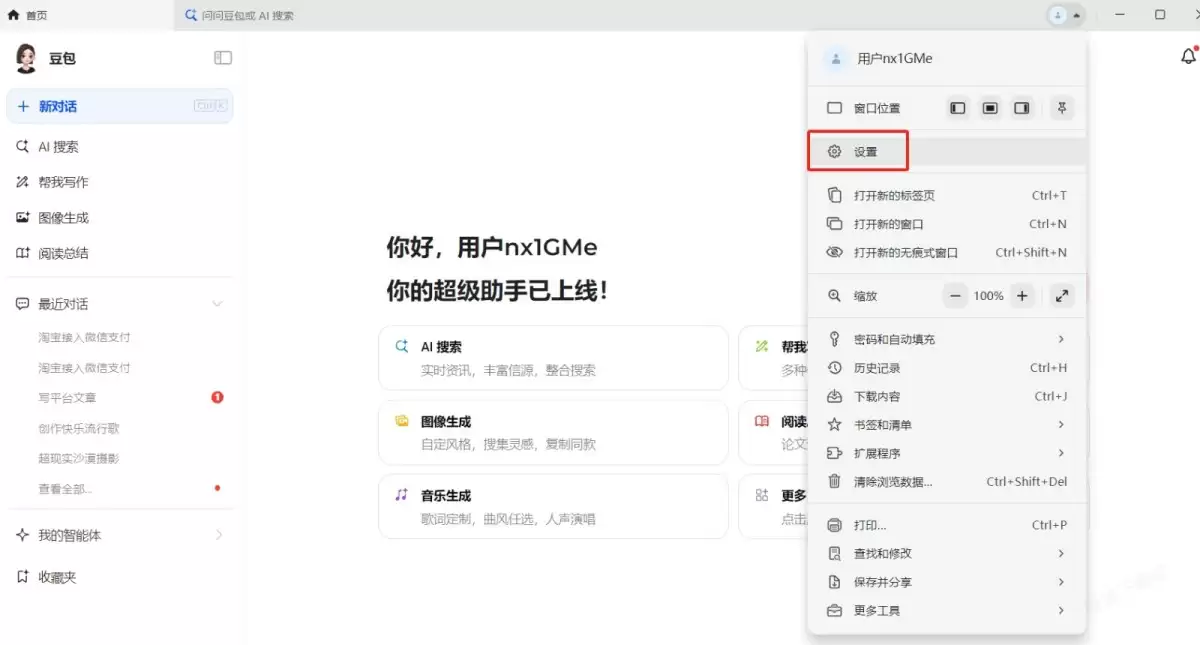Expand 我的智能体 with its arrow

219,535
